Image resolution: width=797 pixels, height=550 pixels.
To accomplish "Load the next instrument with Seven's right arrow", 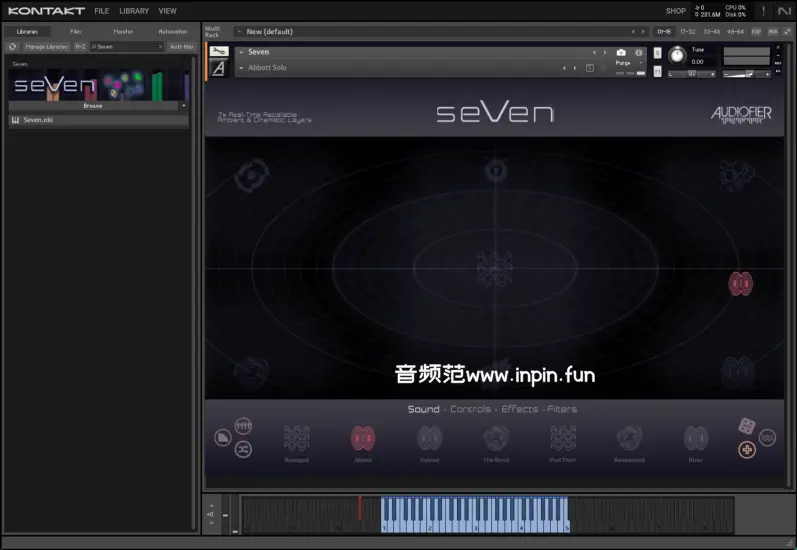I will (604, 52).
